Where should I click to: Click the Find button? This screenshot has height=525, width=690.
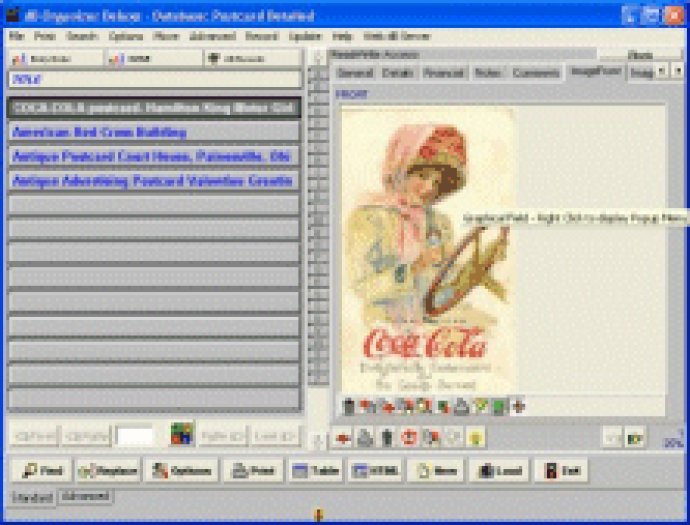(x=42, y=470)
